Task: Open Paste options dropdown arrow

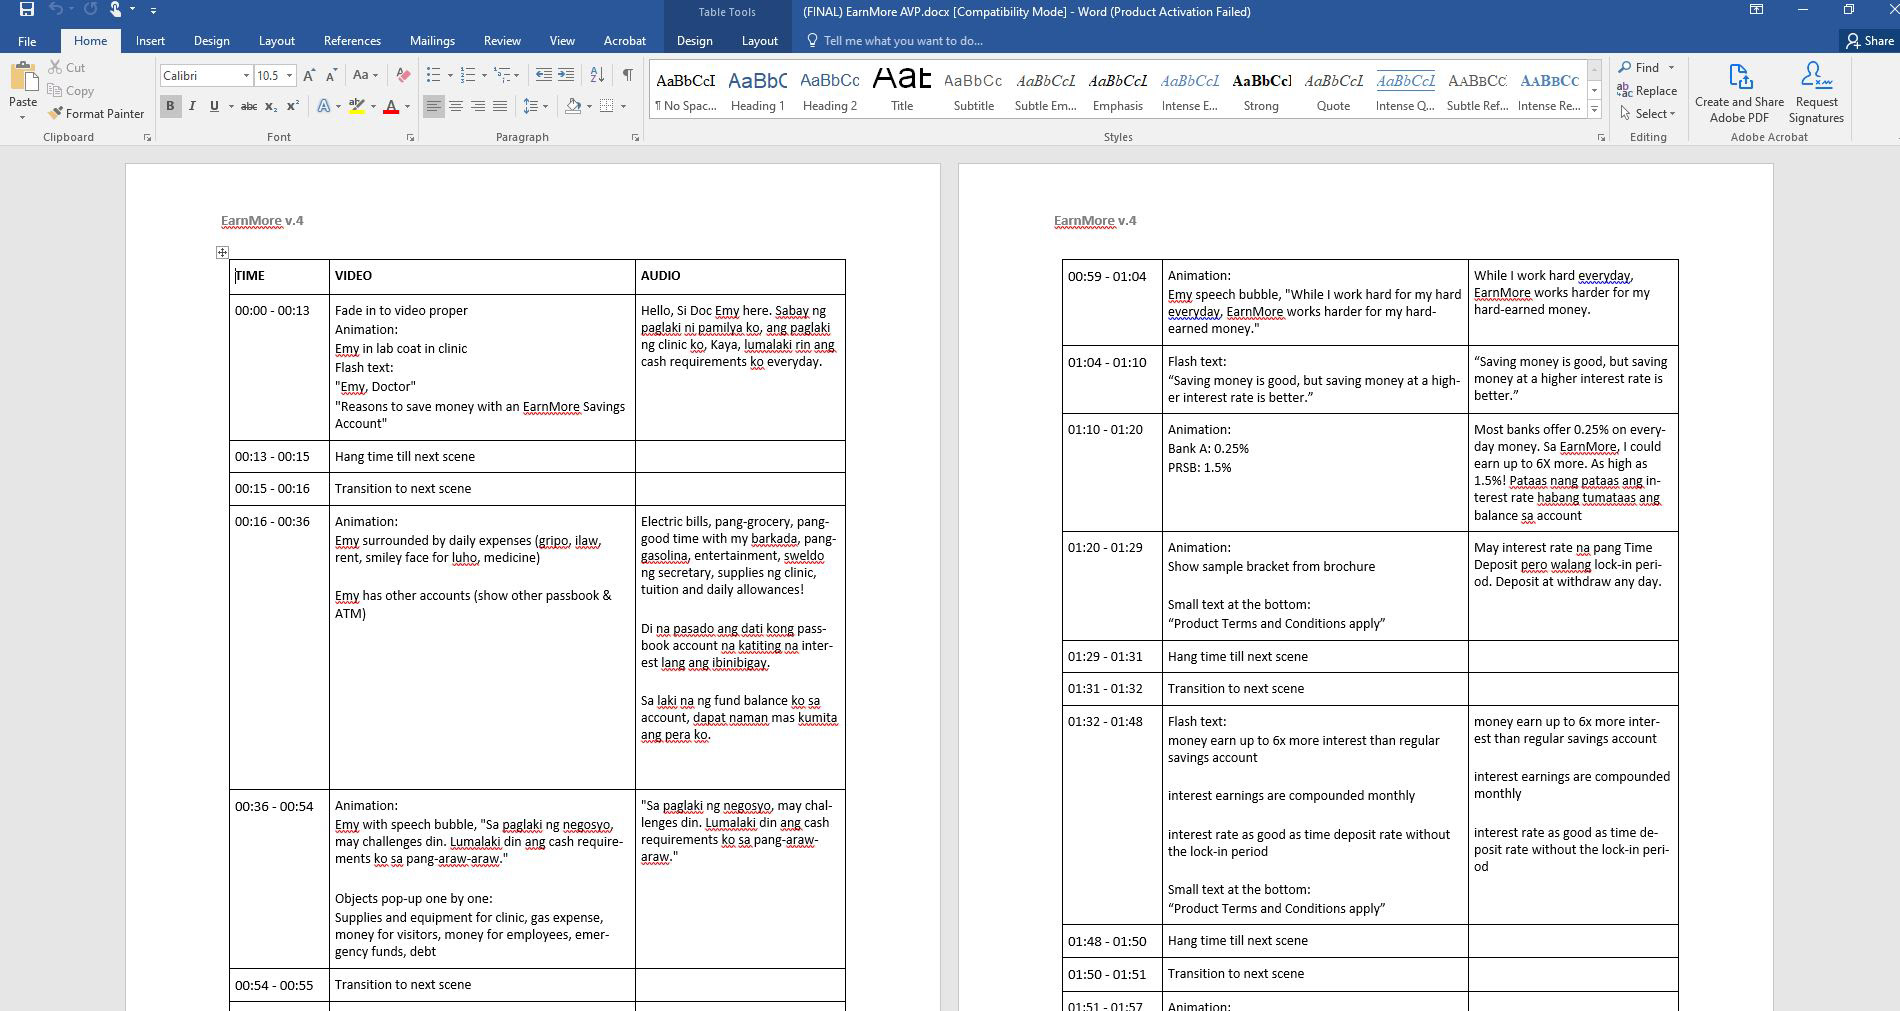Action: coord(22,117)
